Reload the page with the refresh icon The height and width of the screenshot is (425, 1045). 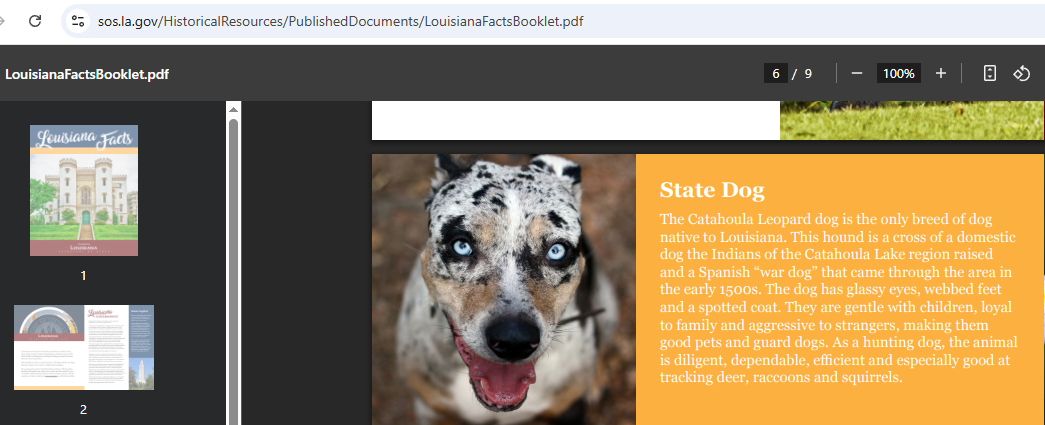tap(35, 21)
